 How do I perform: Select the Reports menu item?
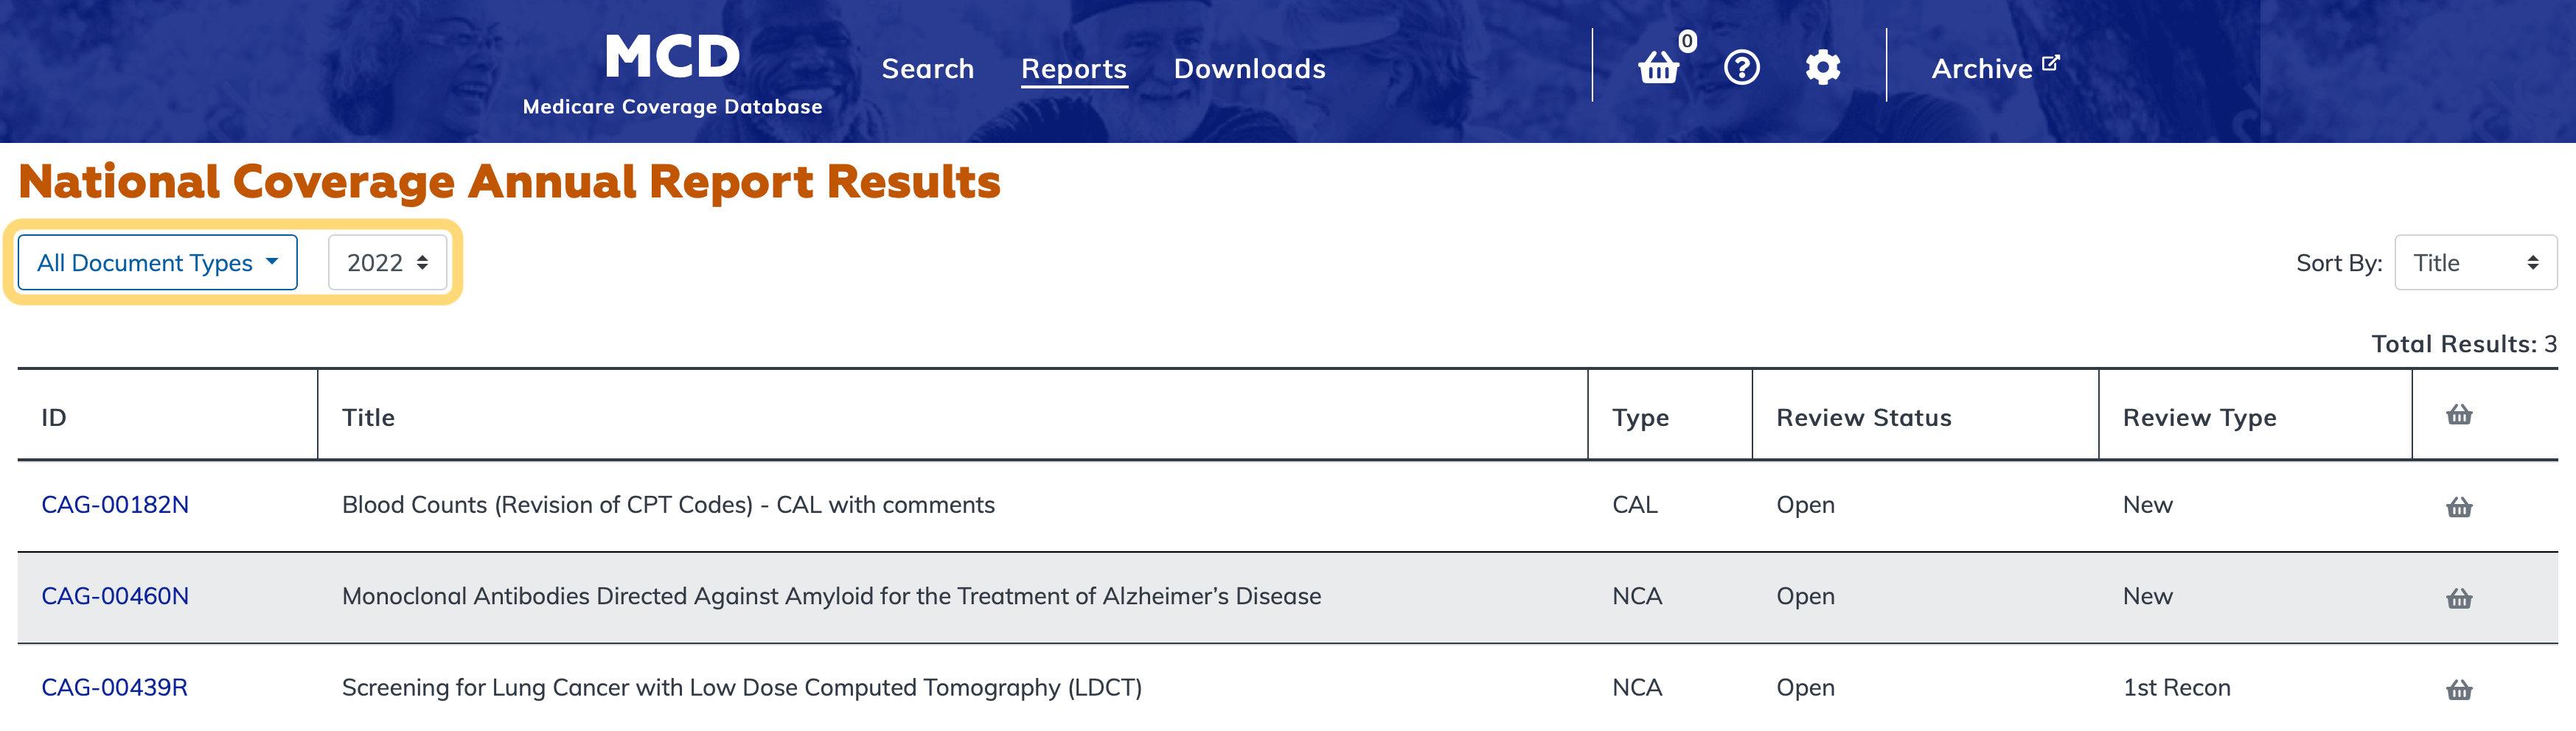1073,69
